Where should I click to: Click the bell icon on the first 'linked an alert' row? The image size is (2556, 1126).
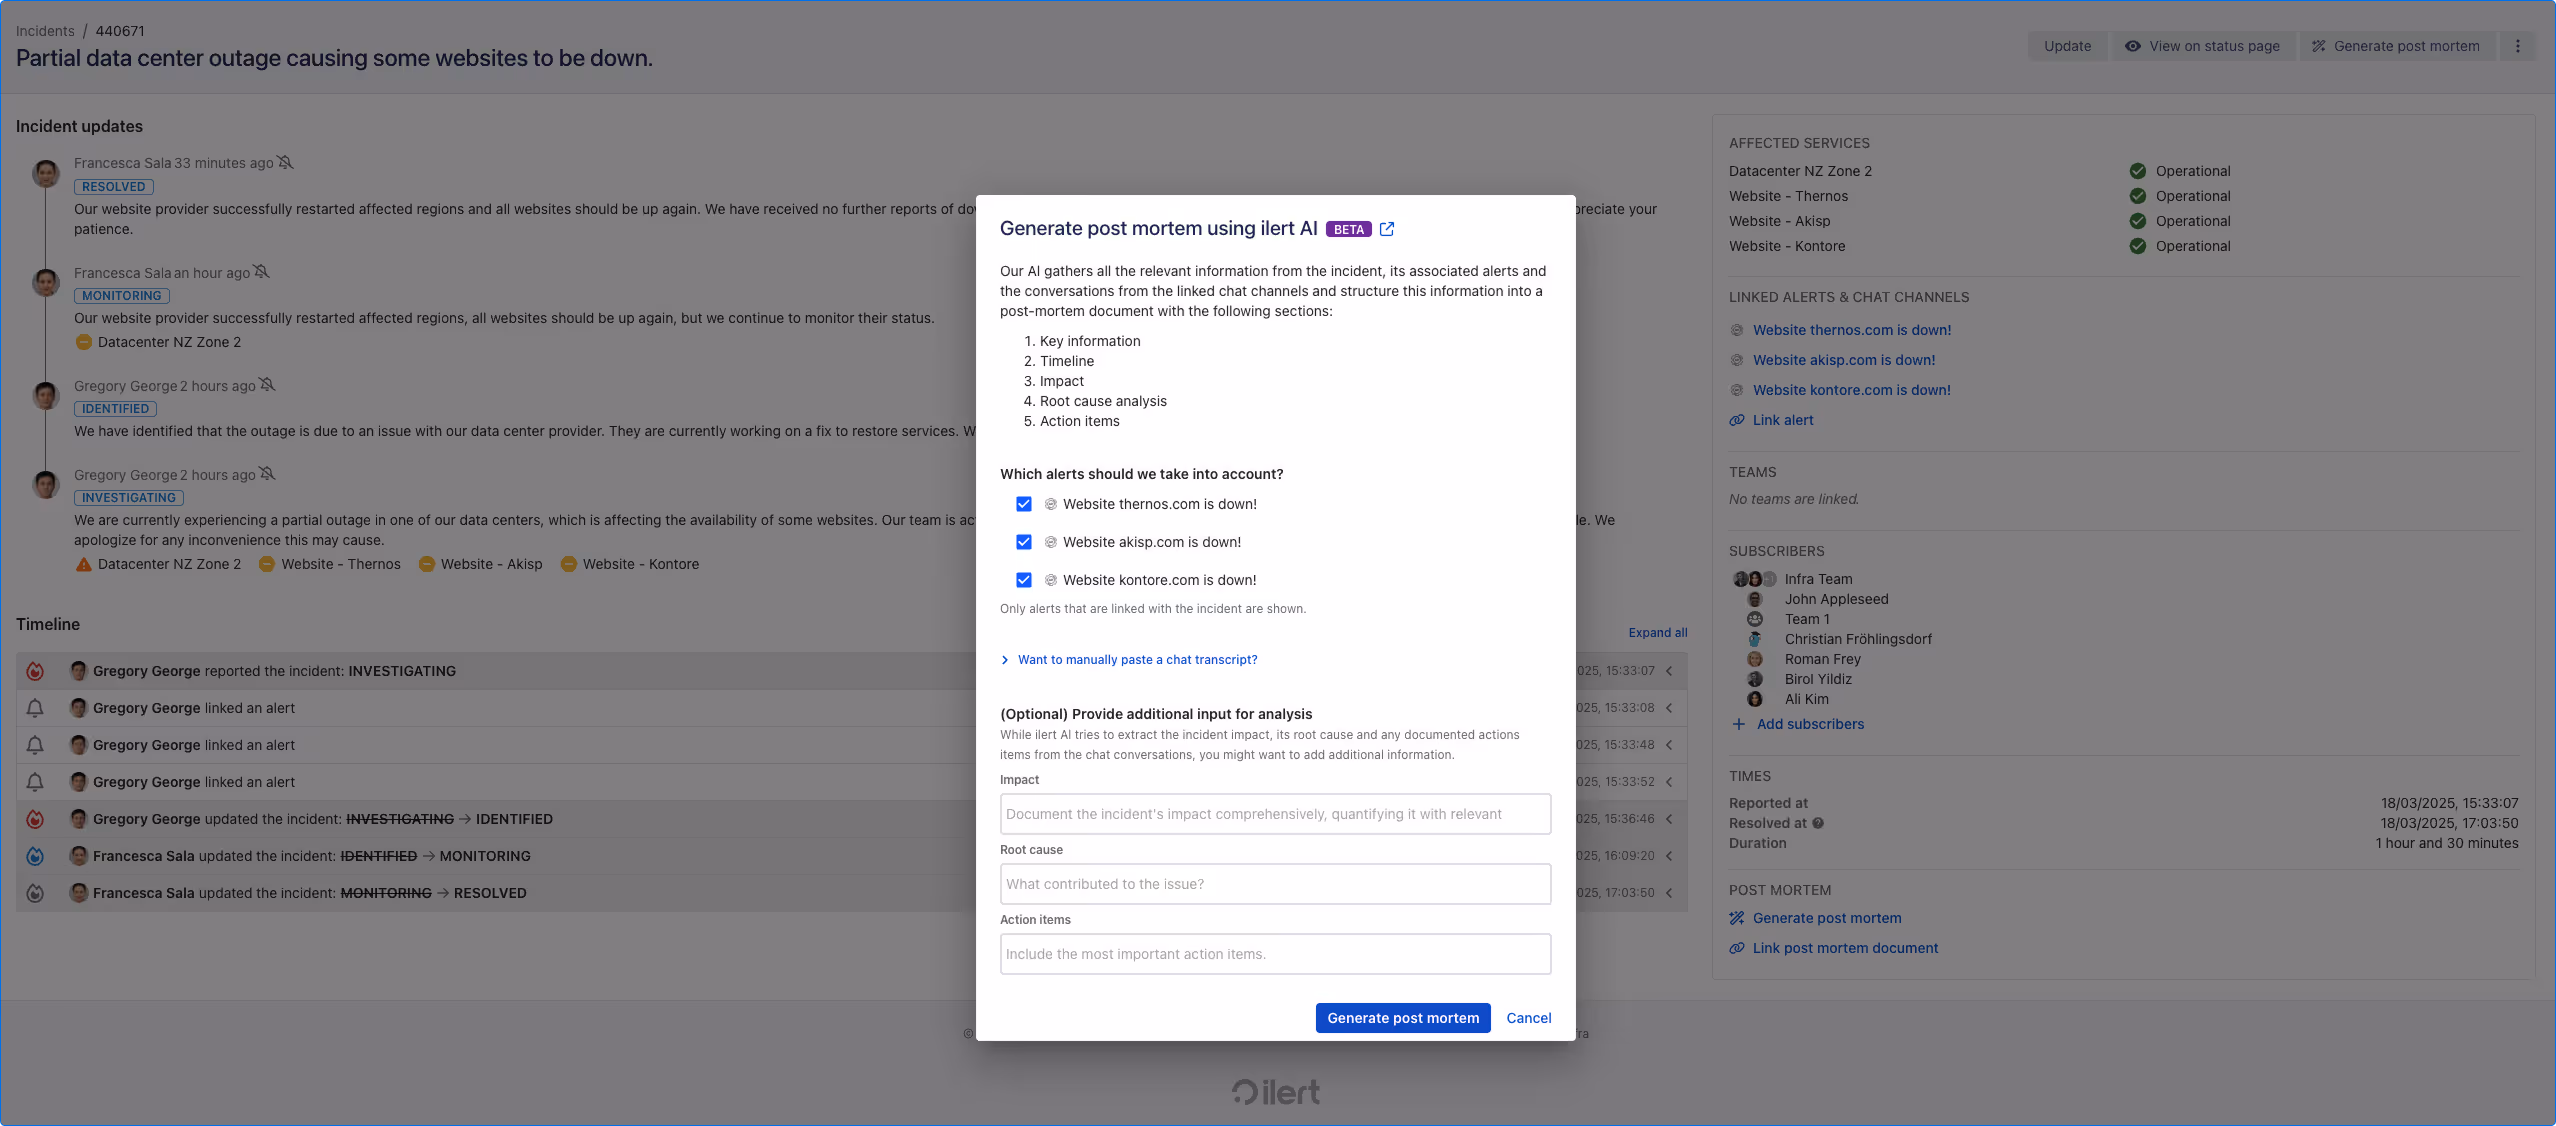pos(36,708)
